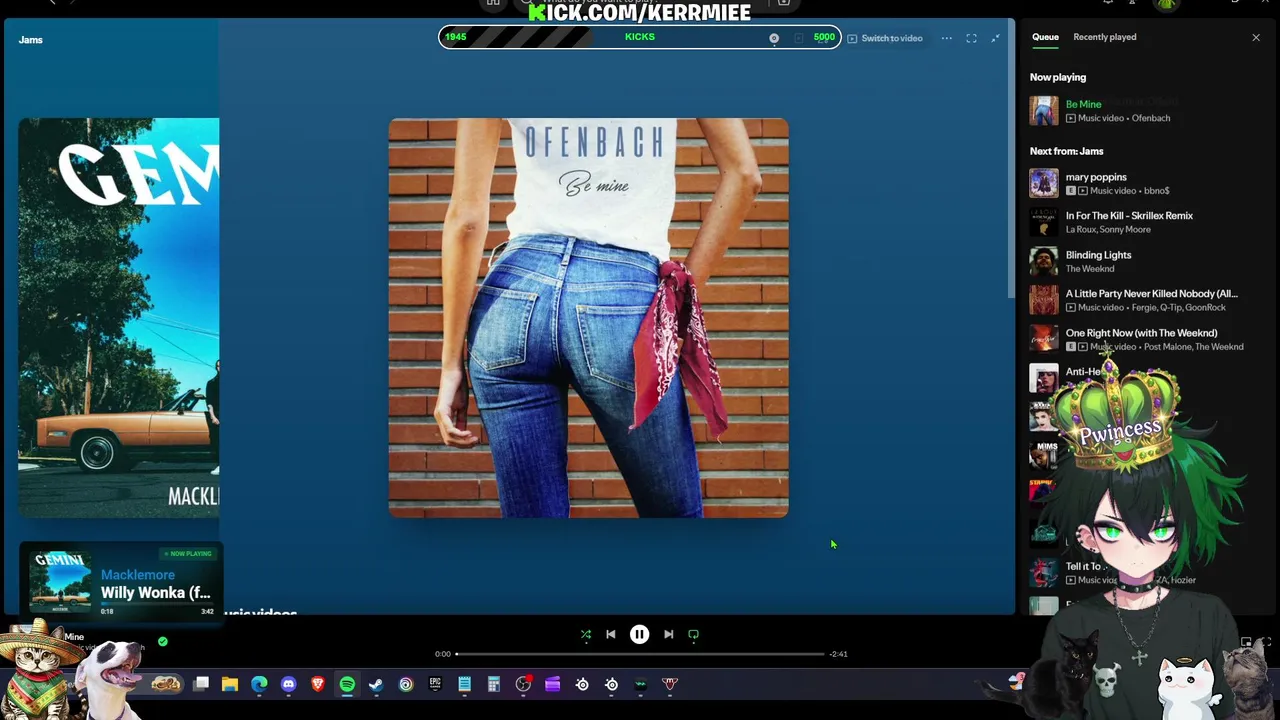1280x720 pixels.
Task: Click Switch to video
Action: (x=885, y=38)
